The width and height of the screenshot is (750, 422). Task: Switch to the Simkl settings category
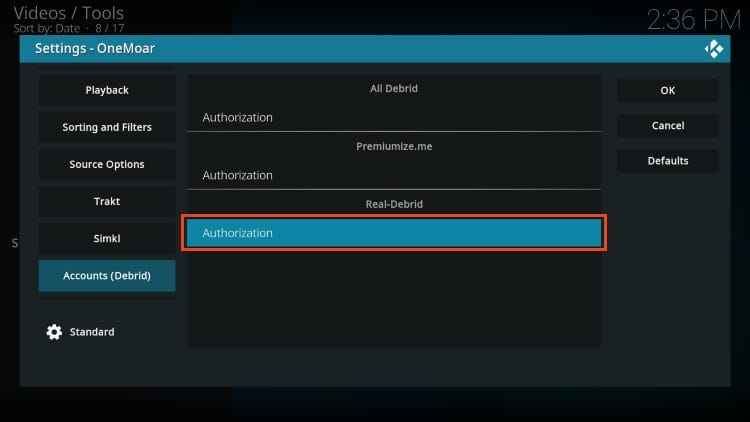coord(107,238)
